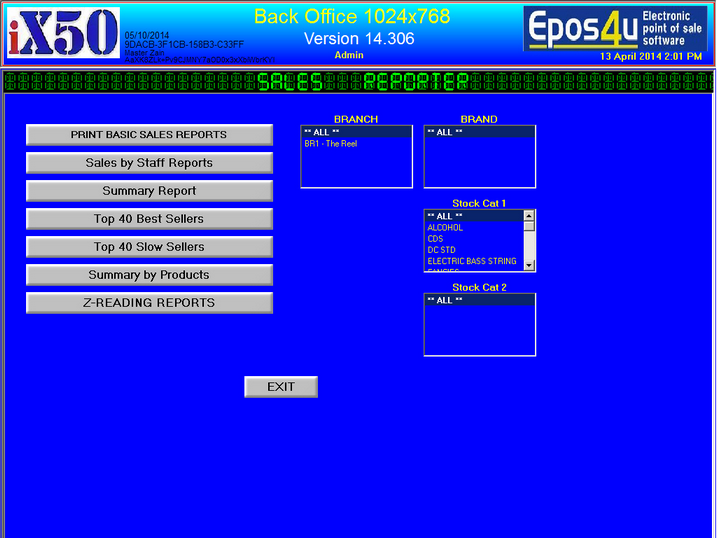Choose CDS in Stock Cat 1
This screenshot has height=538, width=717.
coord(474,239)
